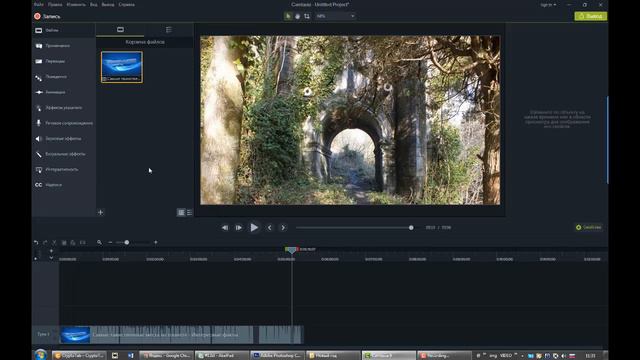The image size is (640, 360).
Task: Click the plus import media button
Action: pyautogui.click(x=100, y=212)
